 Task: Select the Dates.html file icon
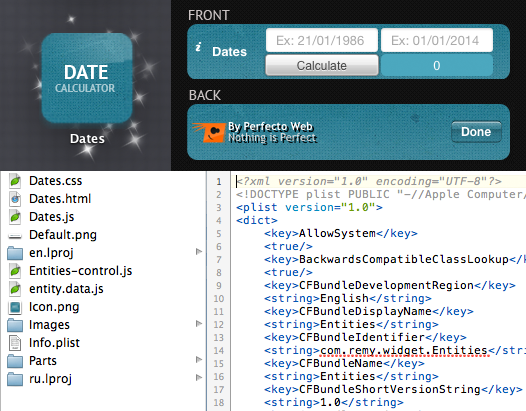(x=15, y=199)
